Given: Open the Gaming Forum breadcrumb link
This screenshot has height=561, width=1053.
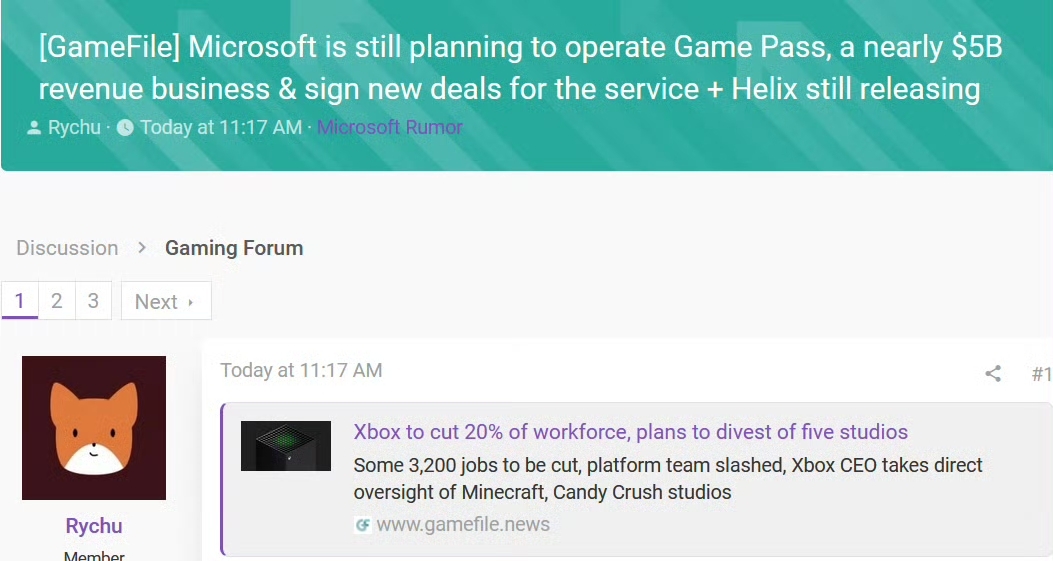Looking at the screenshot, I should click(x=234, y=248).
